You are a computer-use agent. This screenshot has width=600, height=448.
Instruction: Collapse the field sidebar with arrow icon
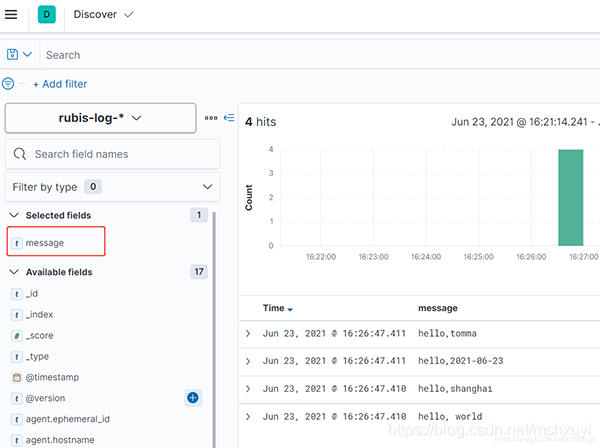click(229, 117)
